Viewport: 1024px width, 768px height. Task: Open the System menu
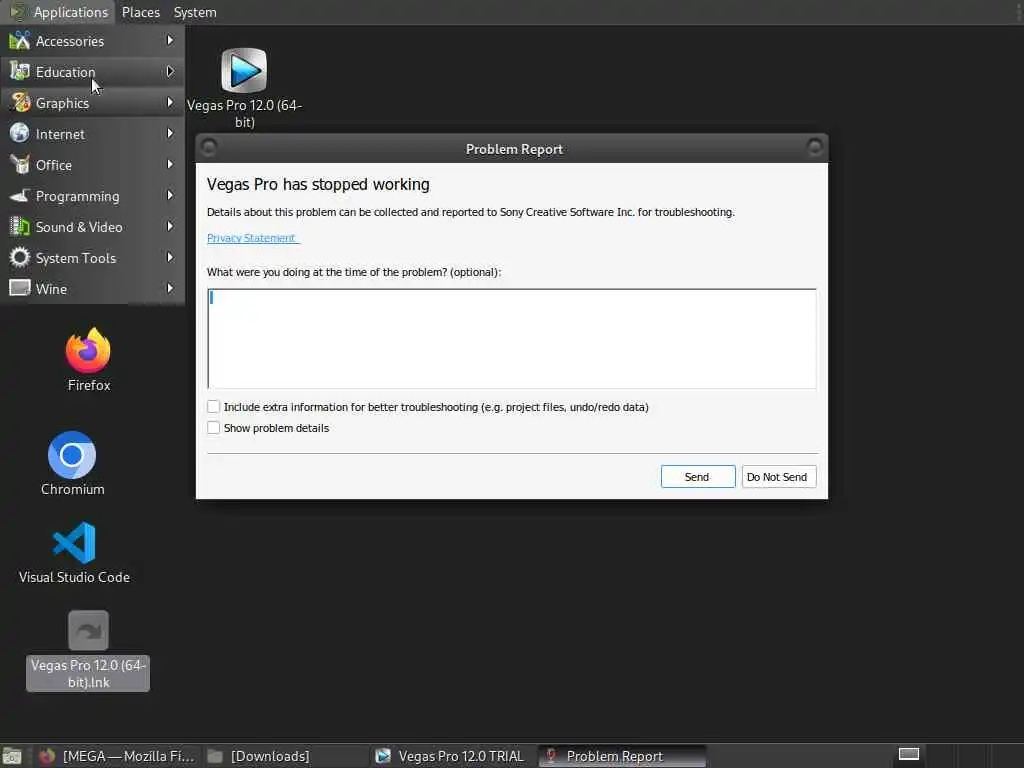pos(195,12)
